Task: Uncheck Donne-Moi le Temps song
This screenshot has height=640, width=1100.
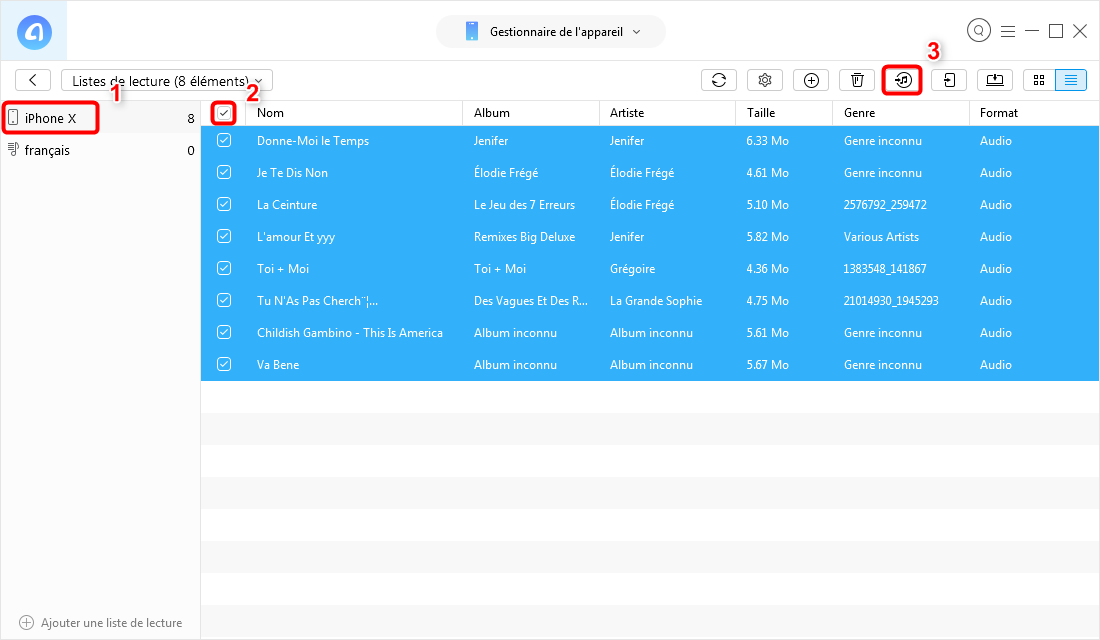Action: pos(224,140)
